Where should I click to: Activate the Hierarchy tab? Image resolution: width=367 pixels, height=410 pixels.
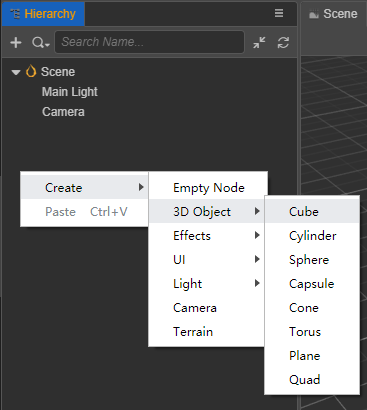pos(43,14)
